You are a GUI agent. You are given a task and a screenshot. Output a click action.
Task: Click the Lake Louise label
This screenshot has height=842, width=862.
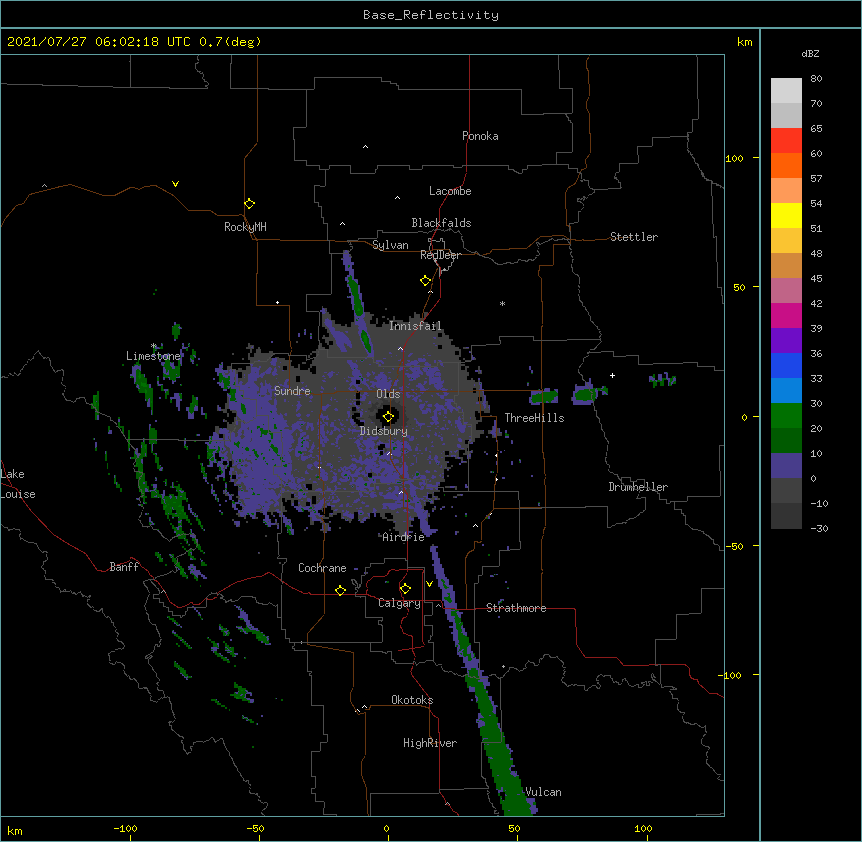coord(18,484)
